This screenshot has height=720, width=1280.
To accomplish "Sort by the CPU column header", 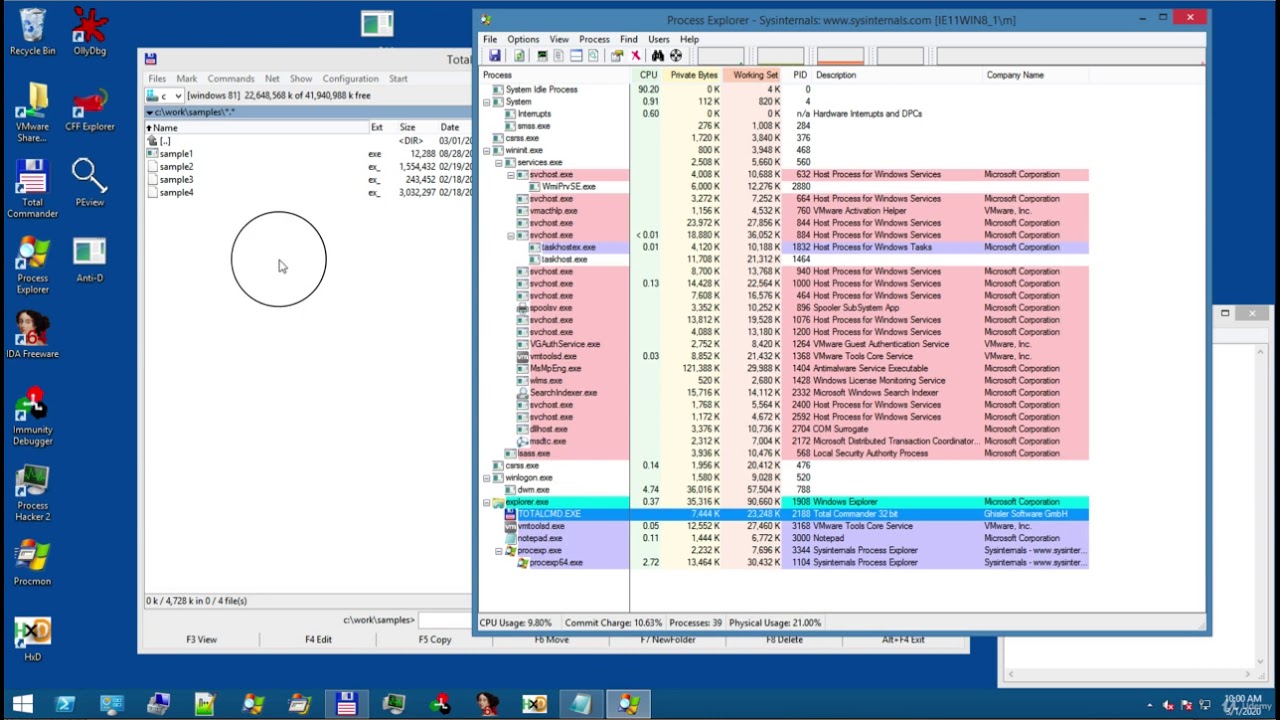I will (x=648, y=75).
